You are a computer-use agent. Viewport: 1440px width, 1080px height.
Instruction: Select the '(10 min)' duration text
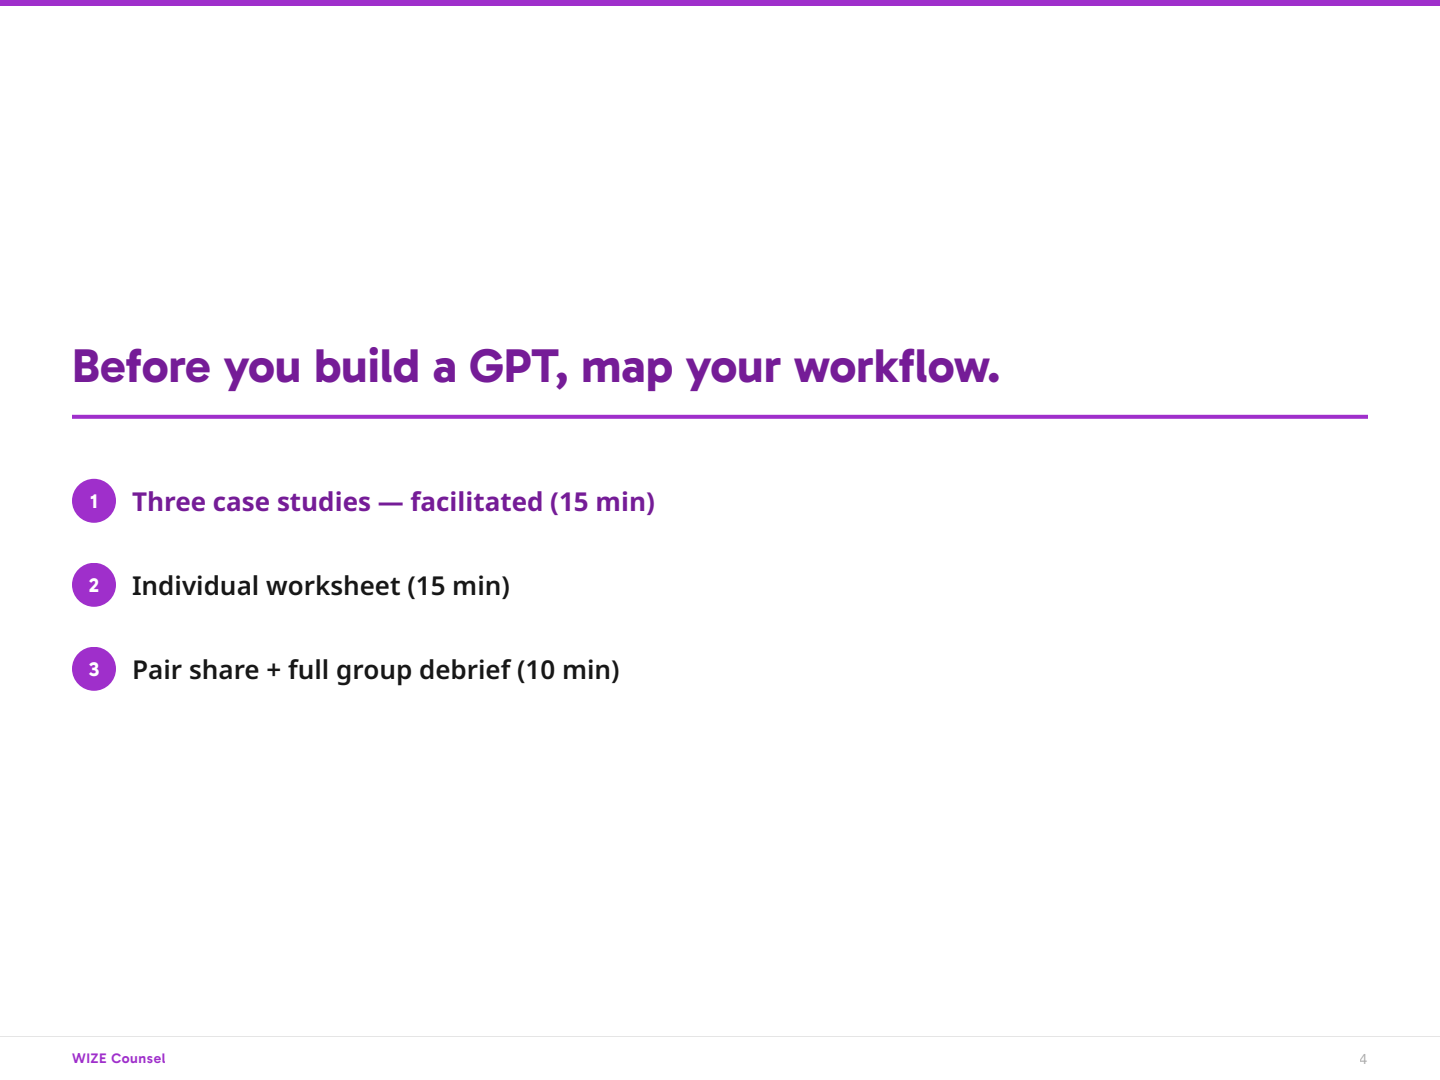point(568,670)
